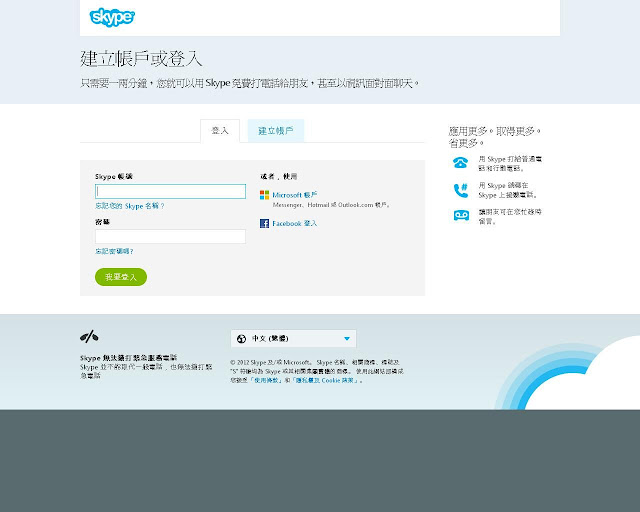Sign in with Microsoft 帳戶 link

(x=295, y=195)
